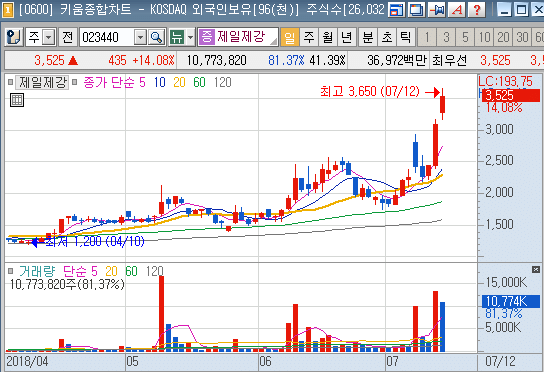The image size is (544, 372).
Task: Select the 초 second chart period
Action: (x=387, y=37)
